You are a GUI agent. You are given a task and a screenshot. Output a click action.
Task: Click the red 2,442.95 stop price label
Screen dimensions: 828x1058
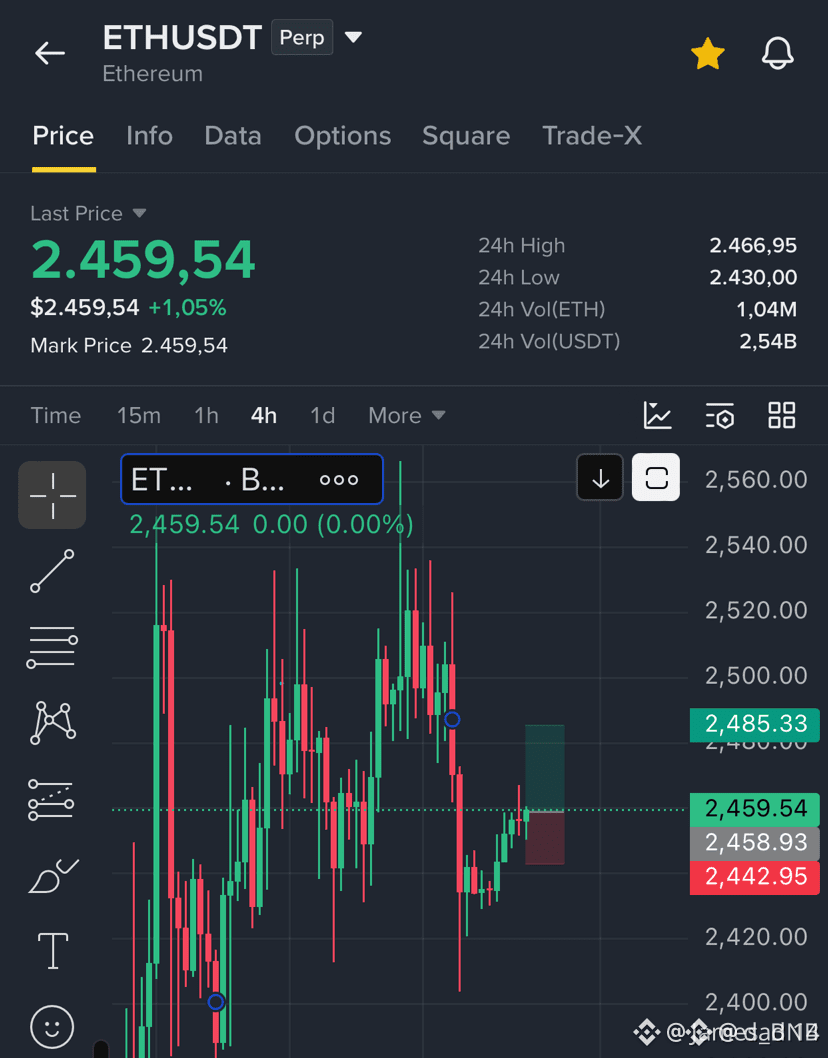click(x=754, y=877)
